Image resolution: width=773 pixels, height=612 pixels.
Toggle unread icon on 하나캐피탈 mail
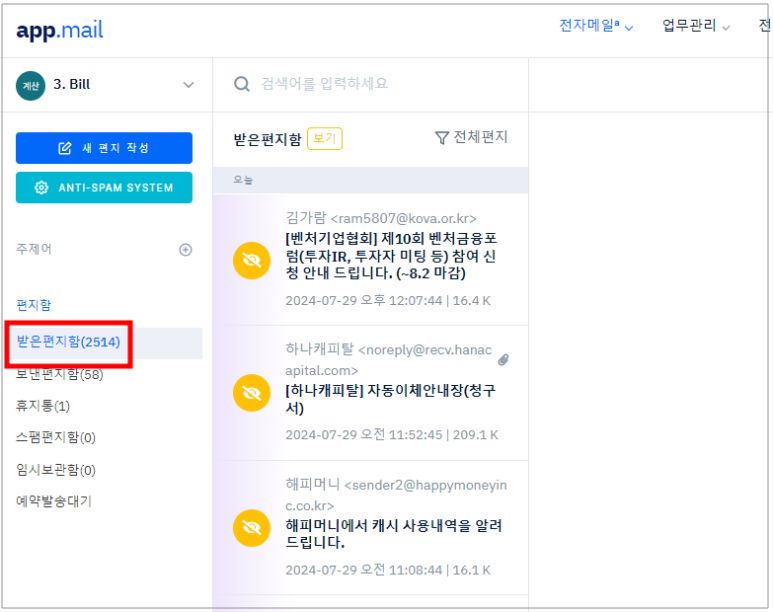click(x=251, y=393)
